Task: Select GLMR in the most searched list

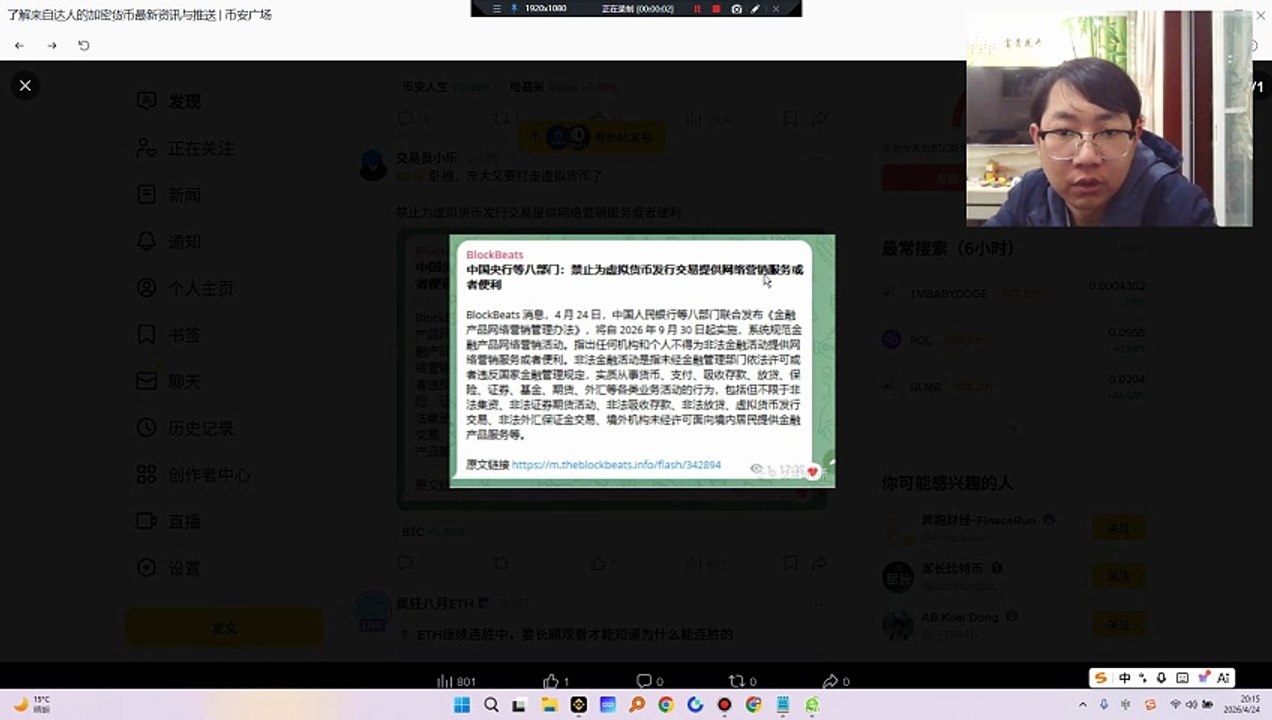Action: 1014,386
